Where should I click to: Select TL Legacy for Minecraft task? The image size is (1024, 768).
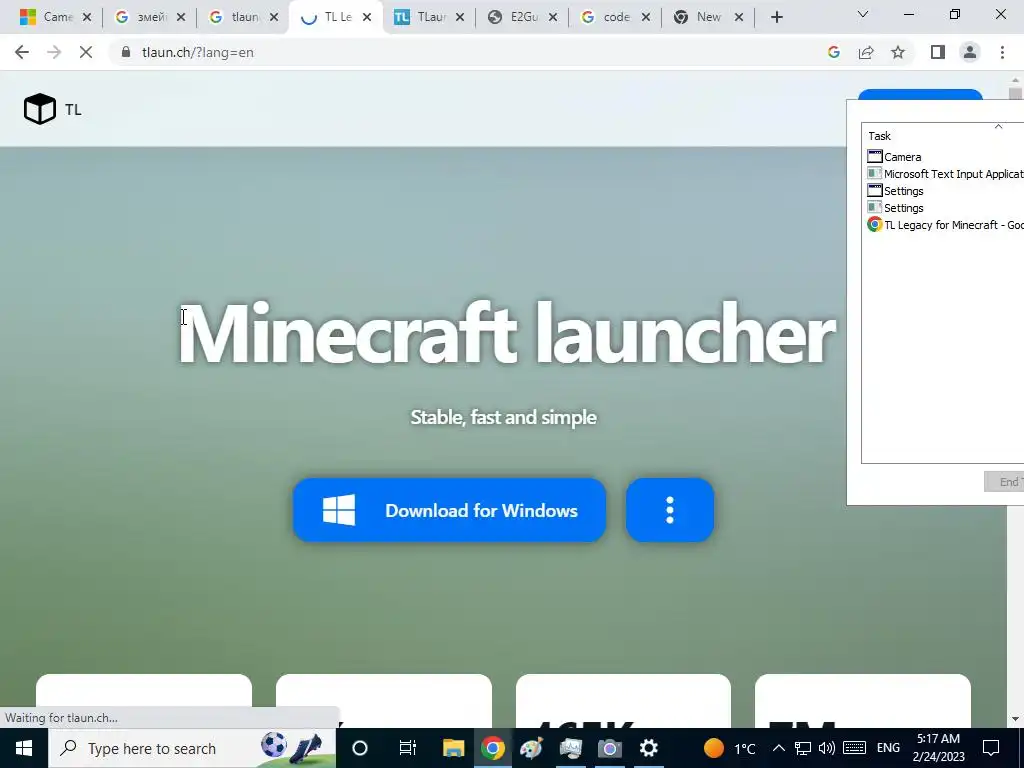click(x=944, y=225)
